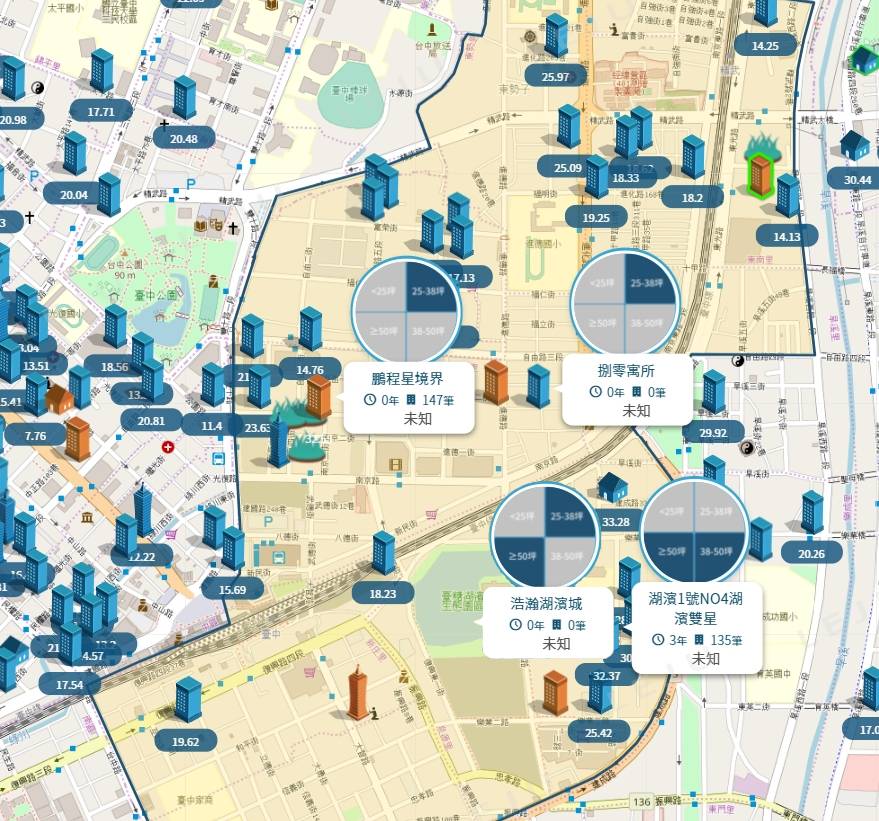Select the blue building marker above 20.48
The height and width of the screenshot is (821, 879).
(x=184, y=98)
